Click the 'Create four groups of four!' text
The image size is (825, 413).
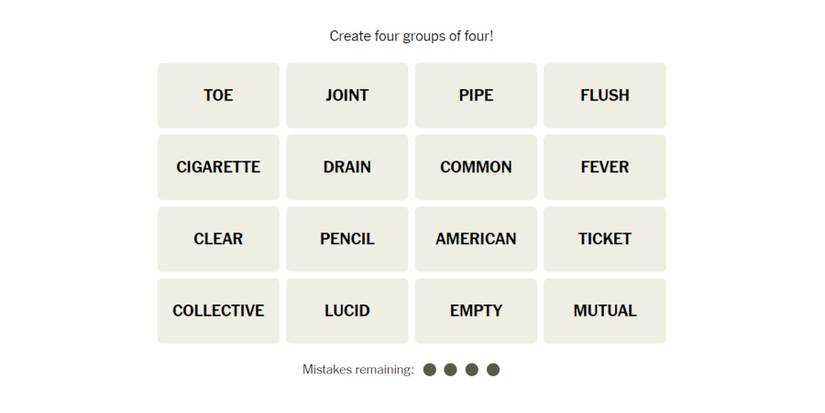[x=412, y=36]
